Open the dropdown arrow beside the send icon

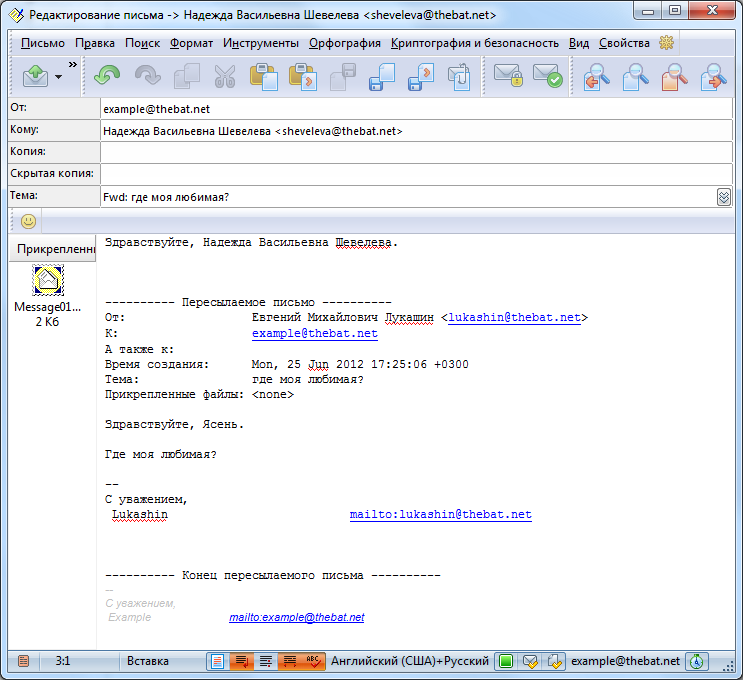(x=58, y=77)
